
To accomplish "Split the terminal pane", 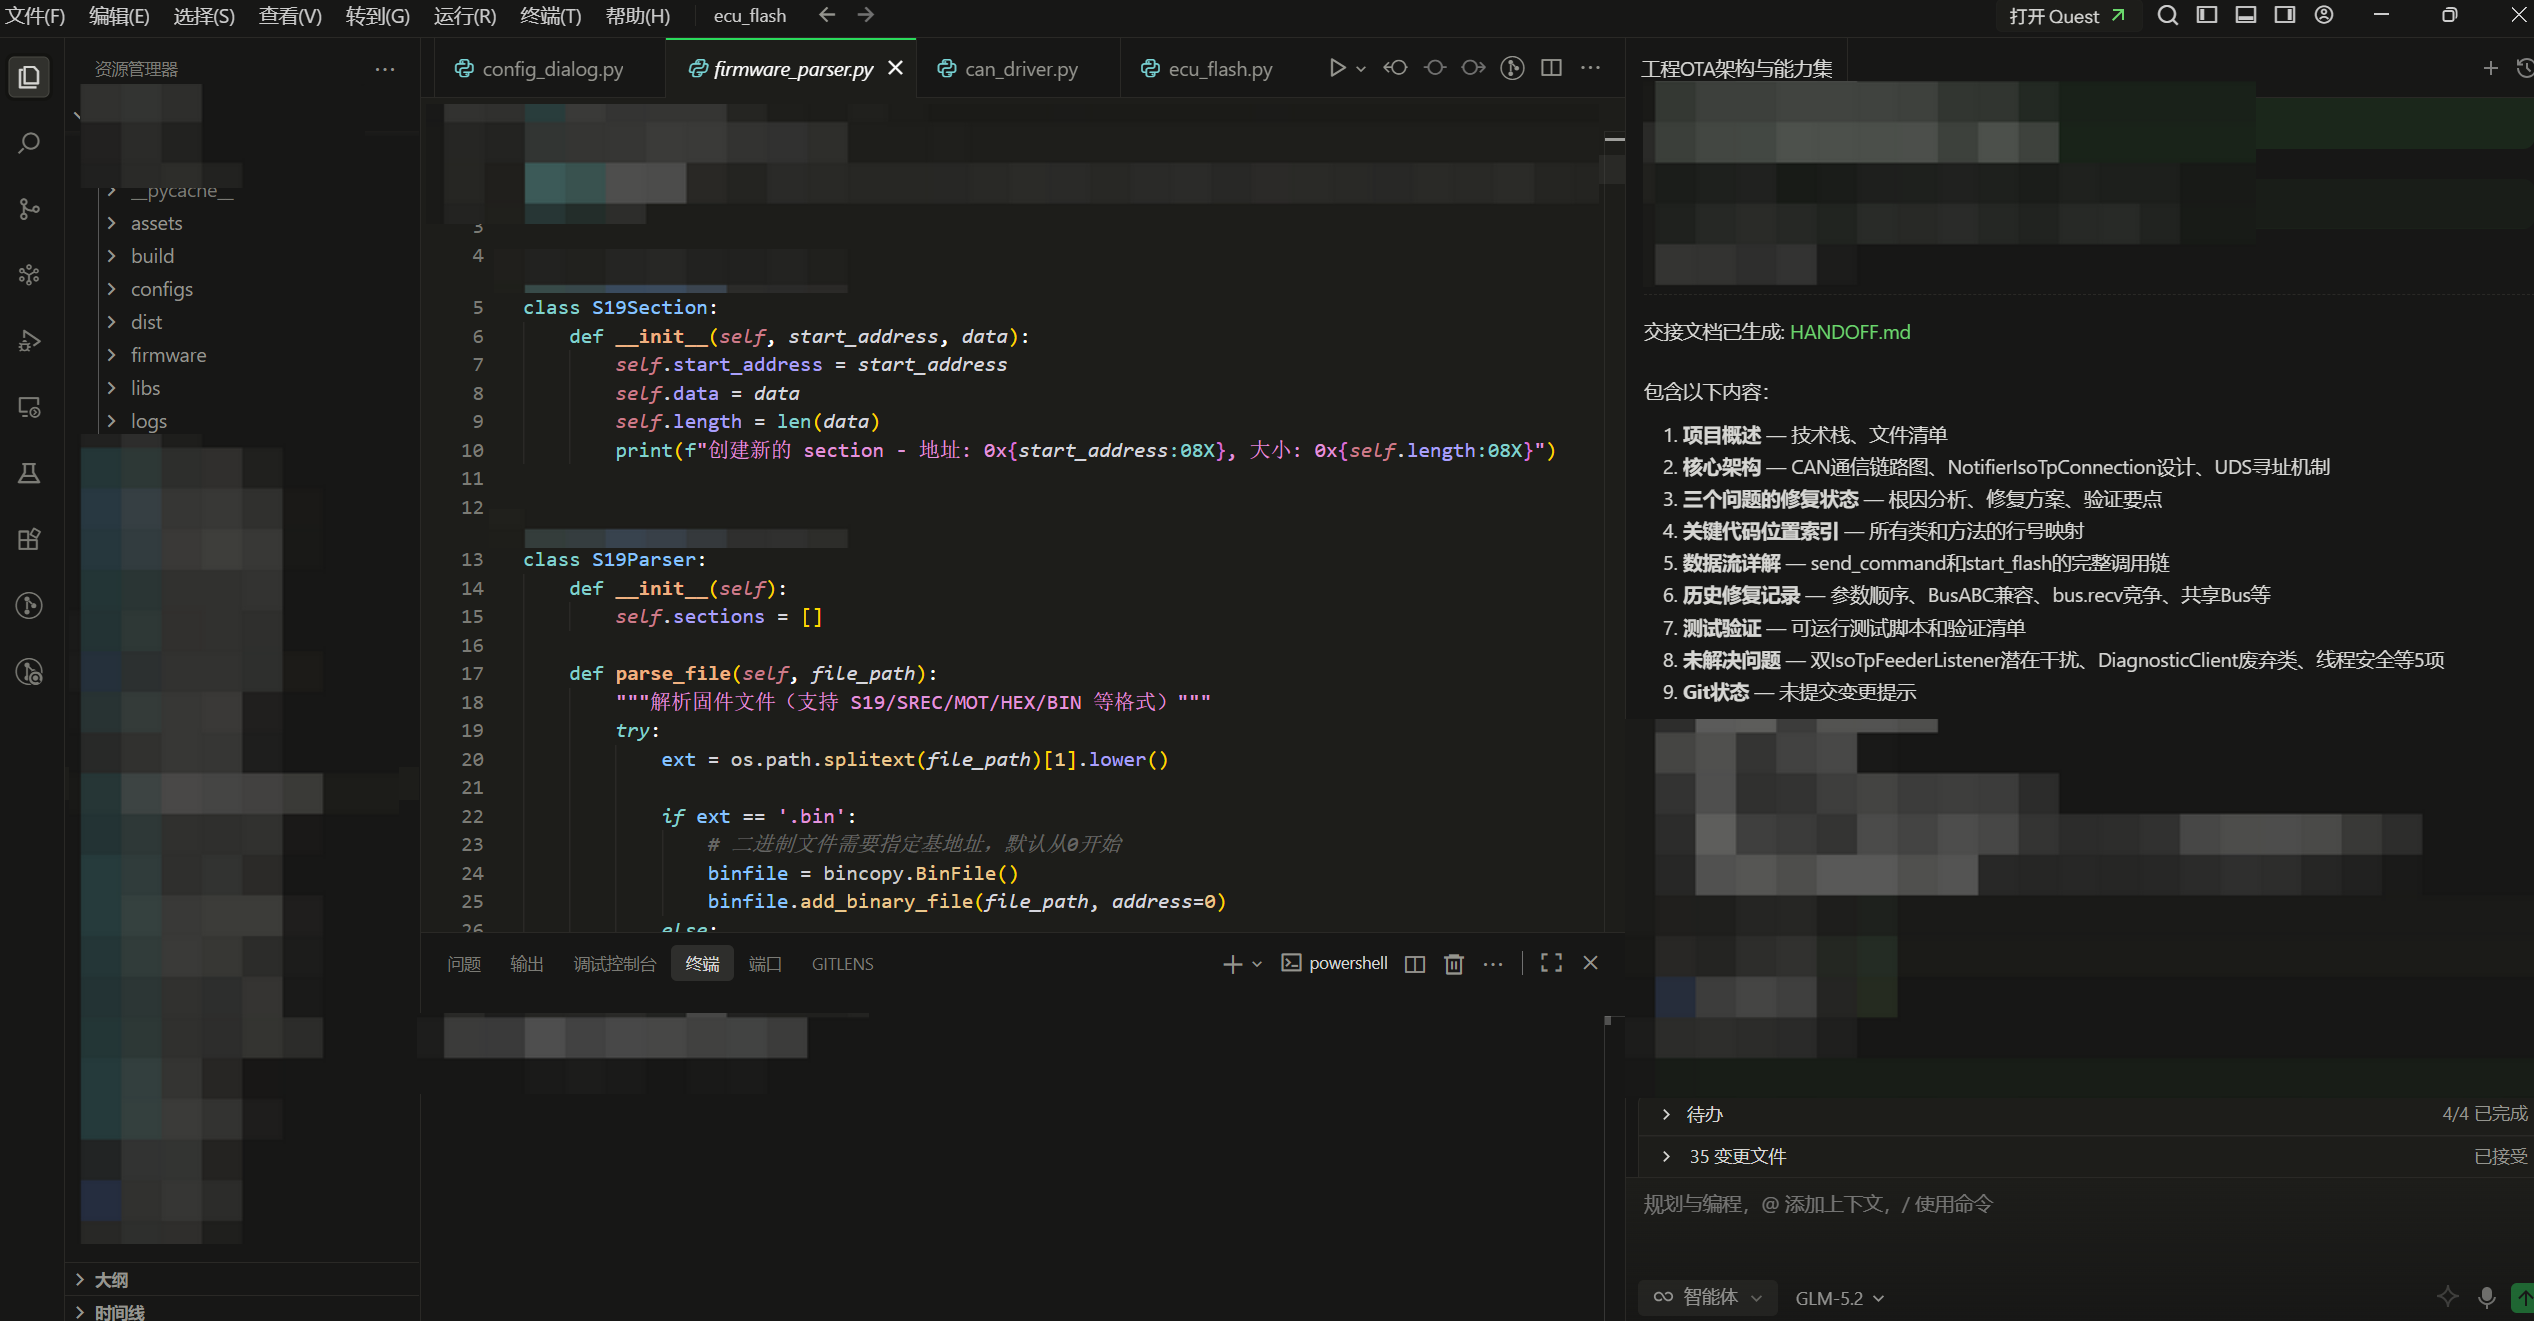I will pos(1415,964).
